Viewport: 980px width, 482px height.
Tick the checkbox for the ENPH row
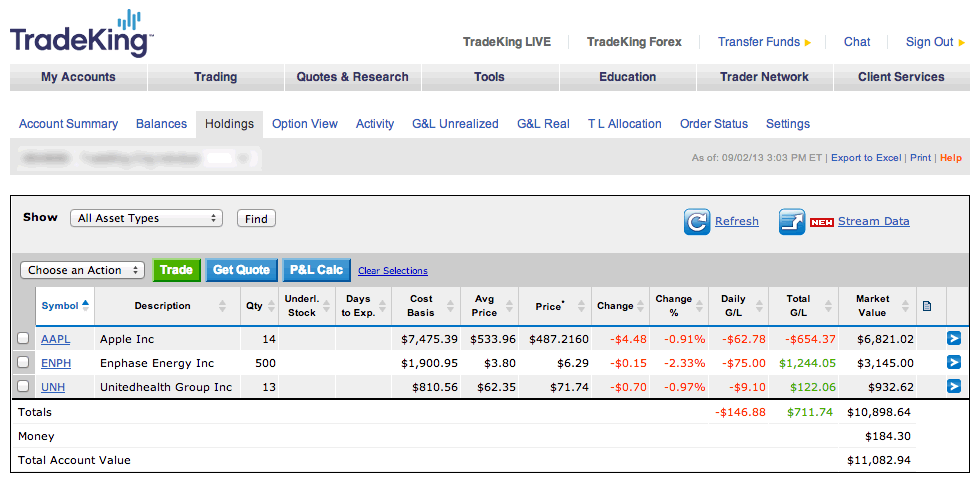tap(23, 362)
